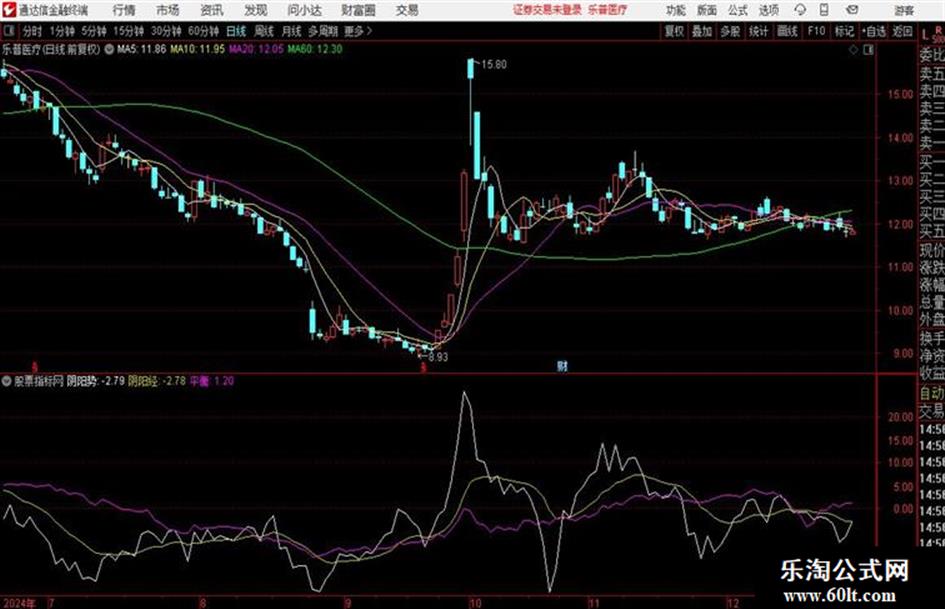Click the MA10: 11.95 indicator value
945x609 pixels.
198,49
